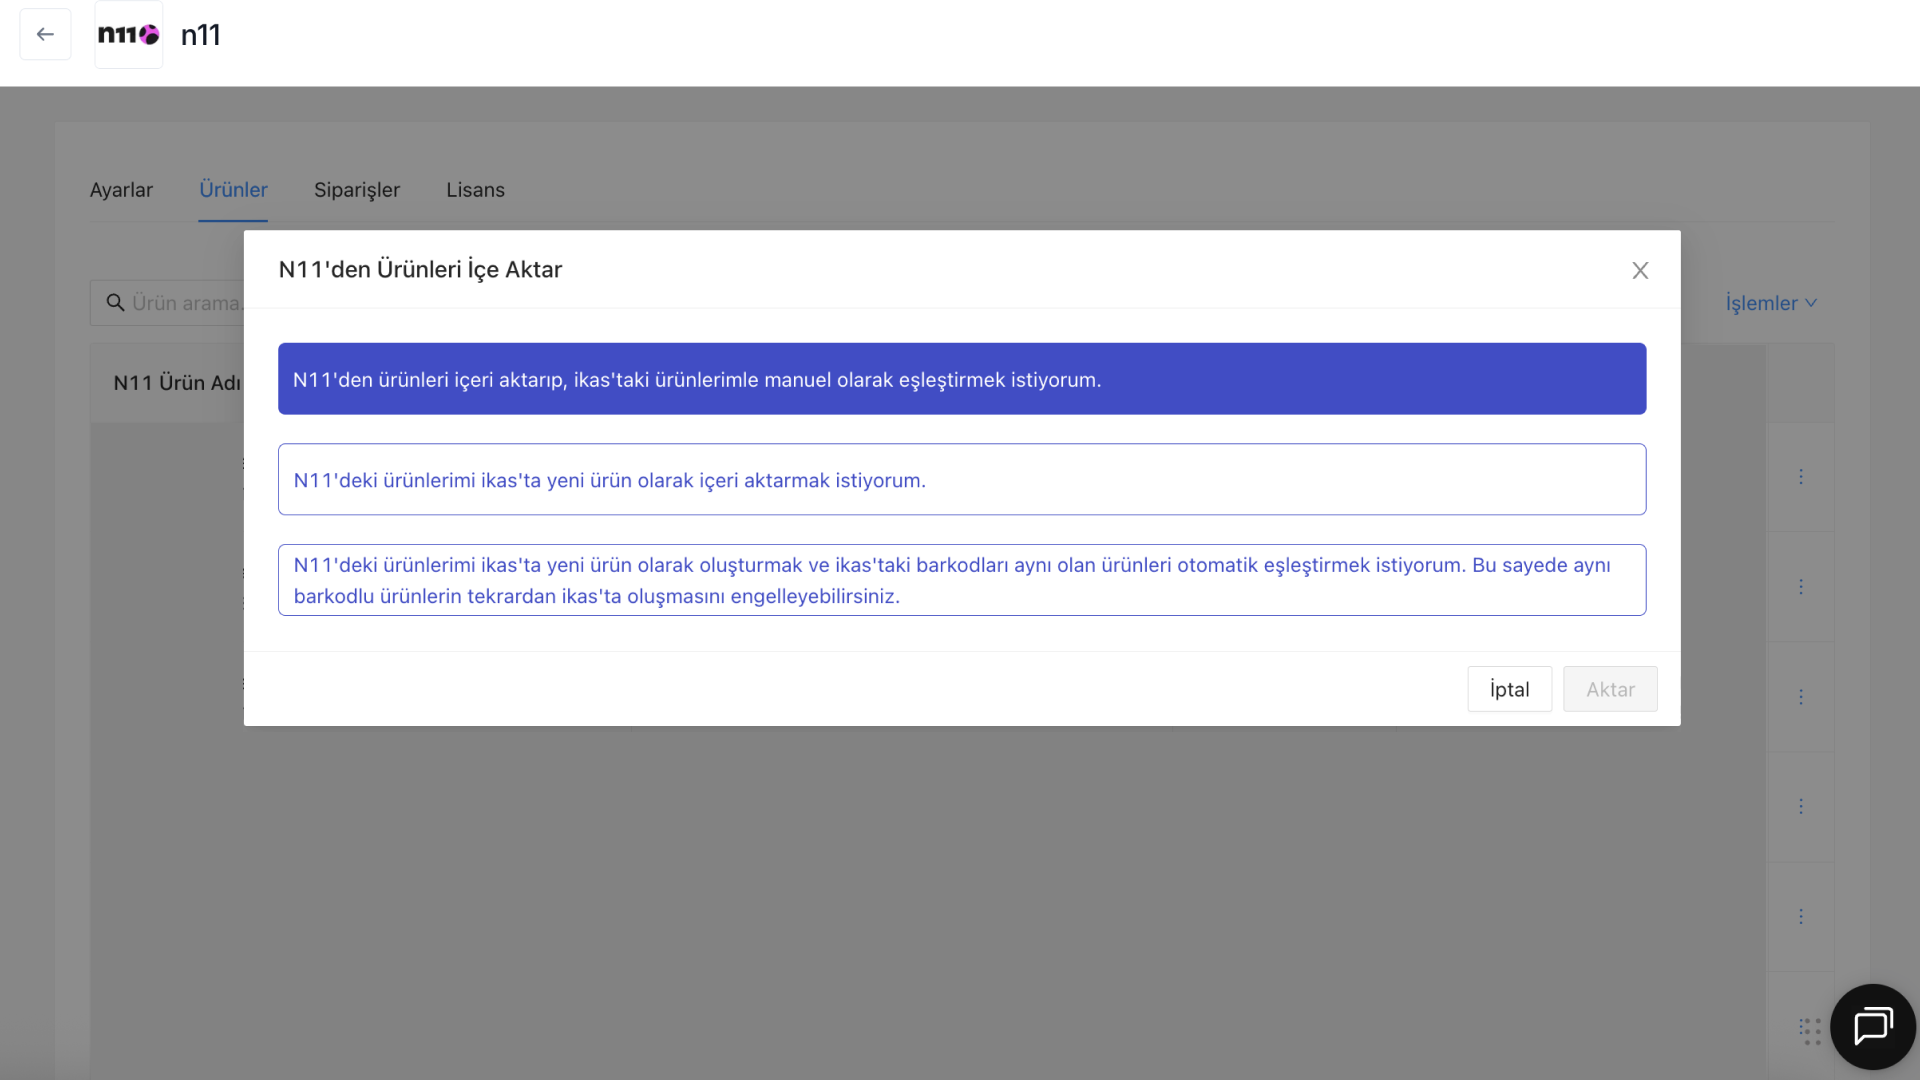Screen dimensions: 1920x1080
Task: Click the İptal button
Action: pos(1509,689)
